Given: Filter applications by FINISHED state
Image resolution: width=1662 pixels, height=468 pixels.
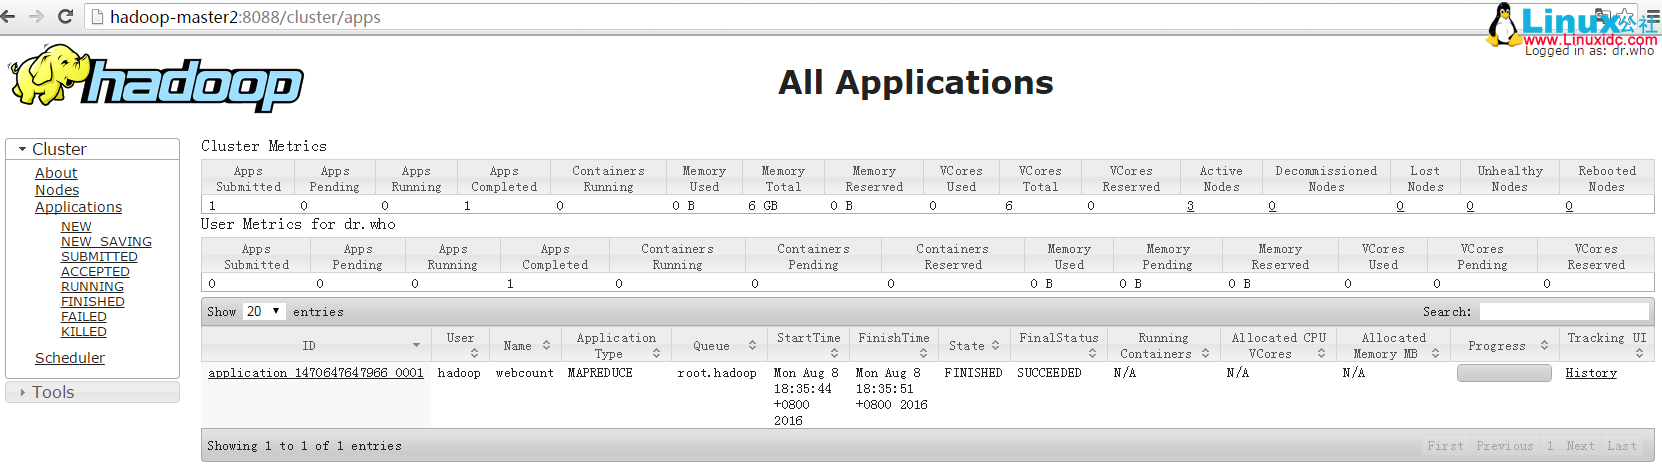Looking at the screenshot, I should point(93,302).
